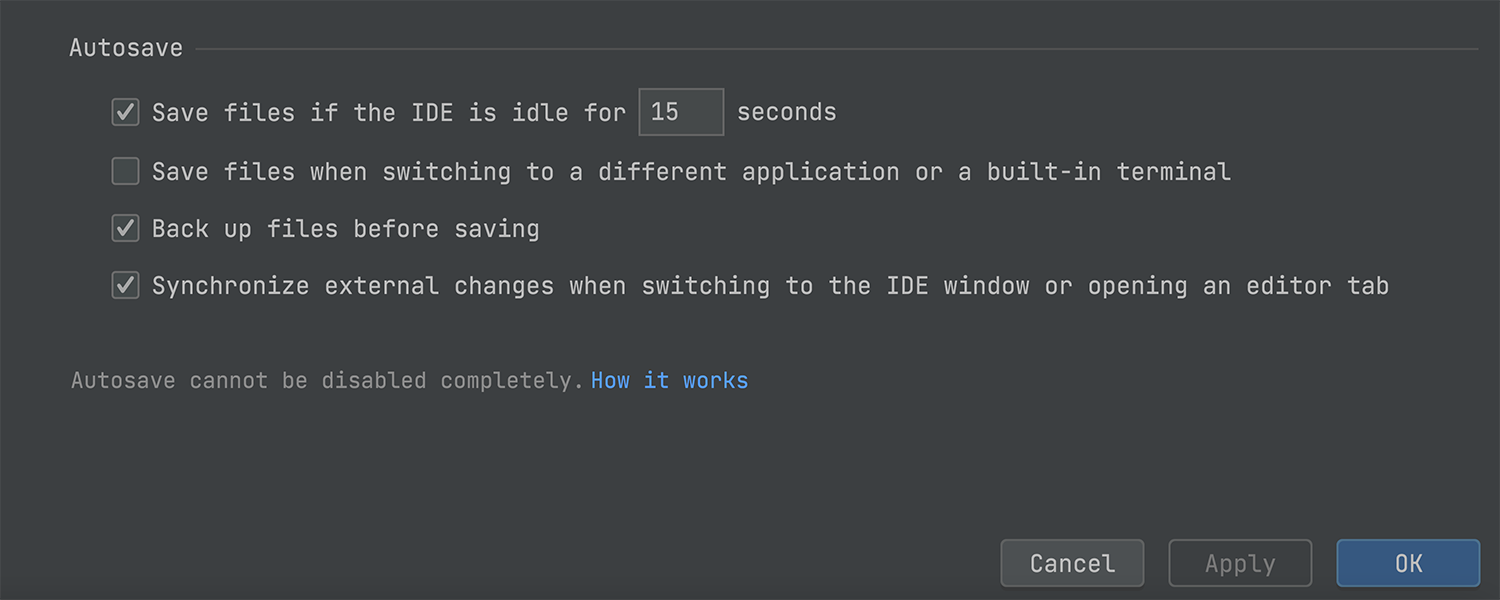Click the disabled Apply button

click(1240, 563)
